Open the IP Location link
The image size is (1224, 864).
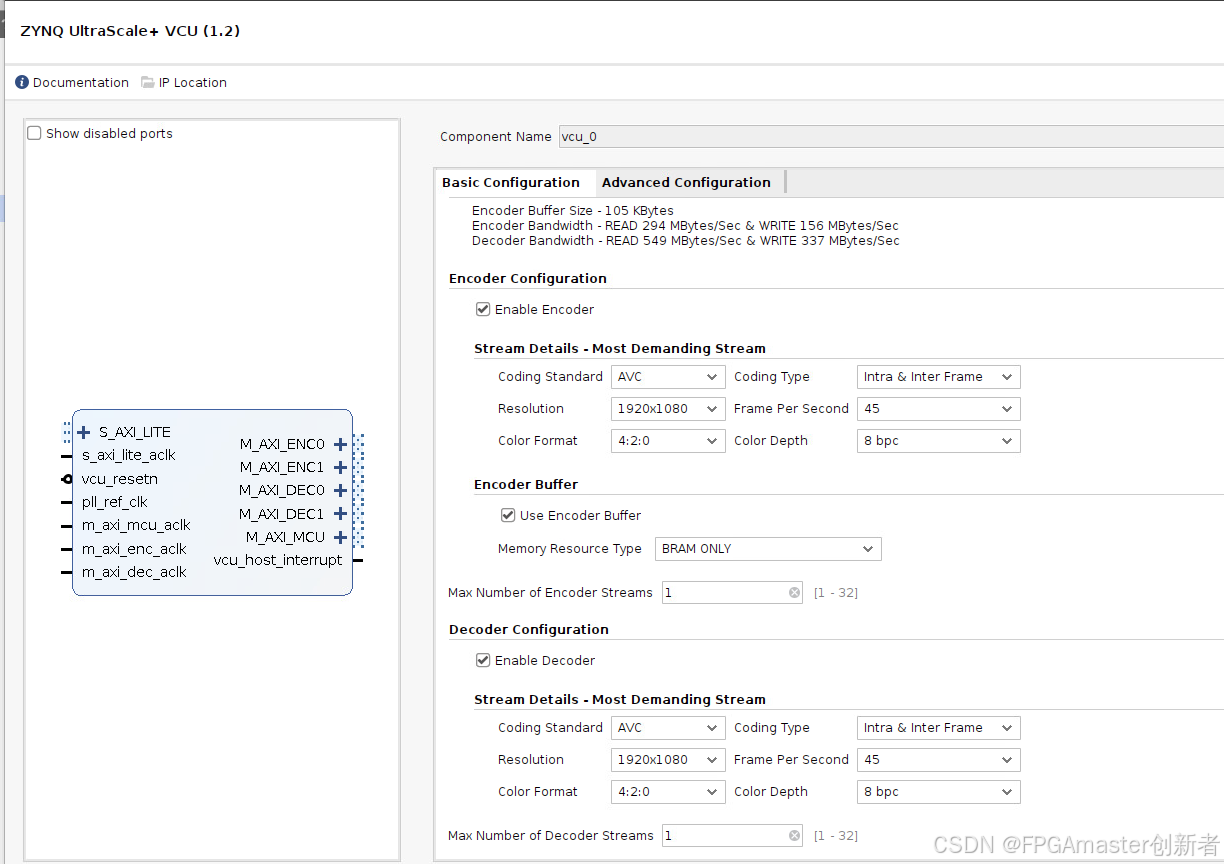(x=184, y=83)
